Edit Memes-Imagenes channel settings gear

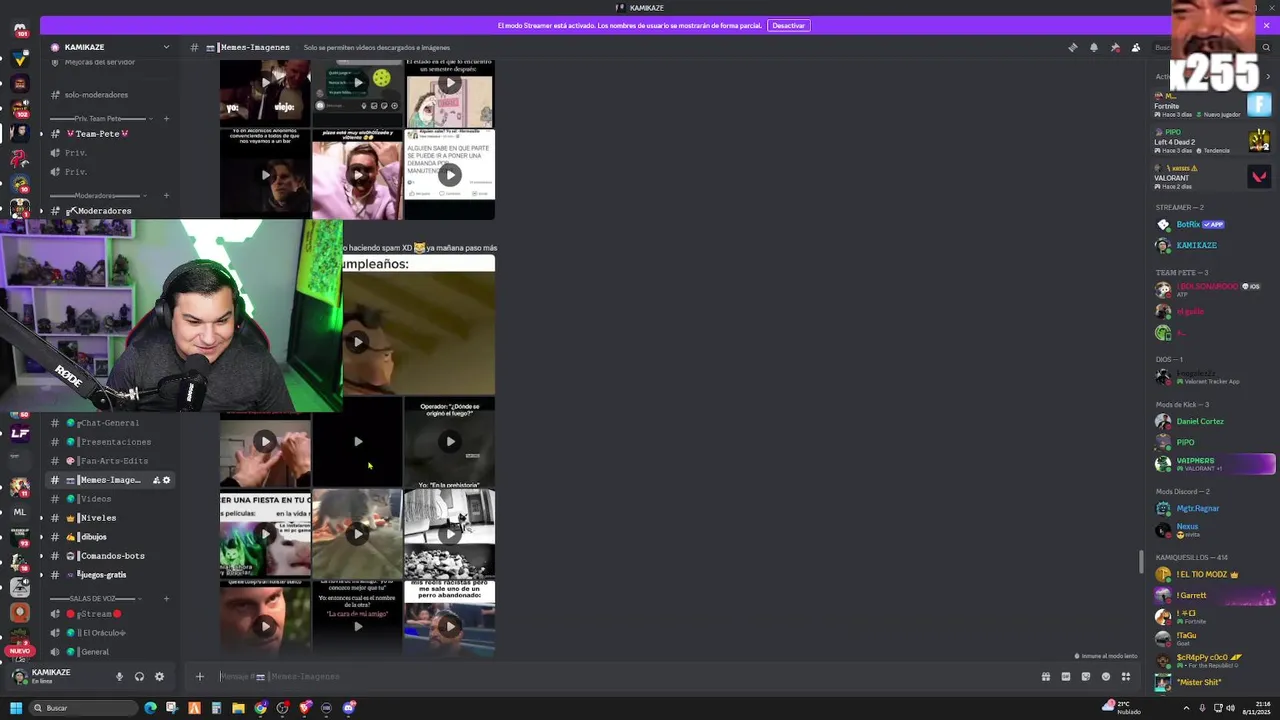167,480
